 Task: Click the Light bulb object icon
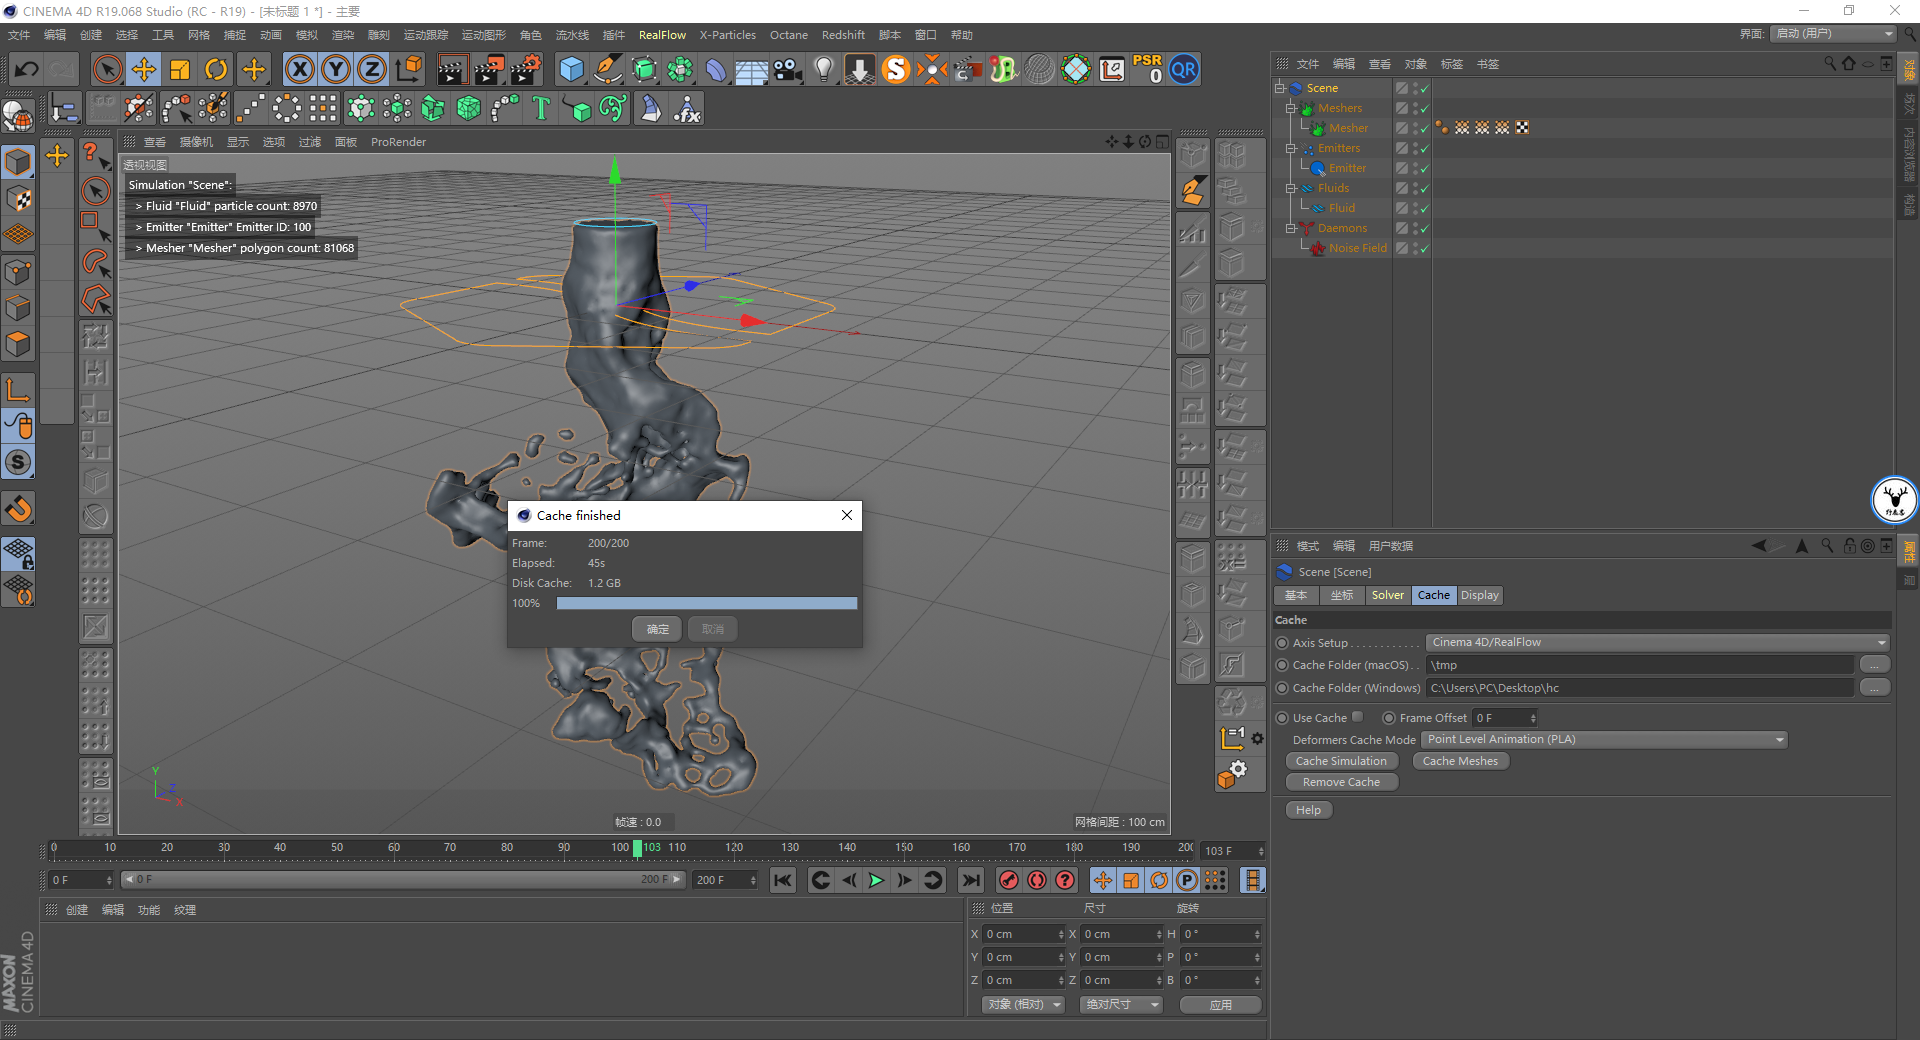click(x=823, y=70)
